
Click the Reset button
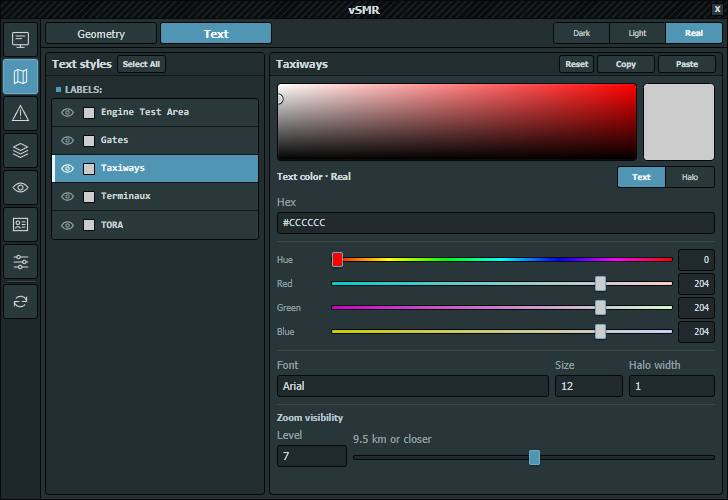[576, 64]
